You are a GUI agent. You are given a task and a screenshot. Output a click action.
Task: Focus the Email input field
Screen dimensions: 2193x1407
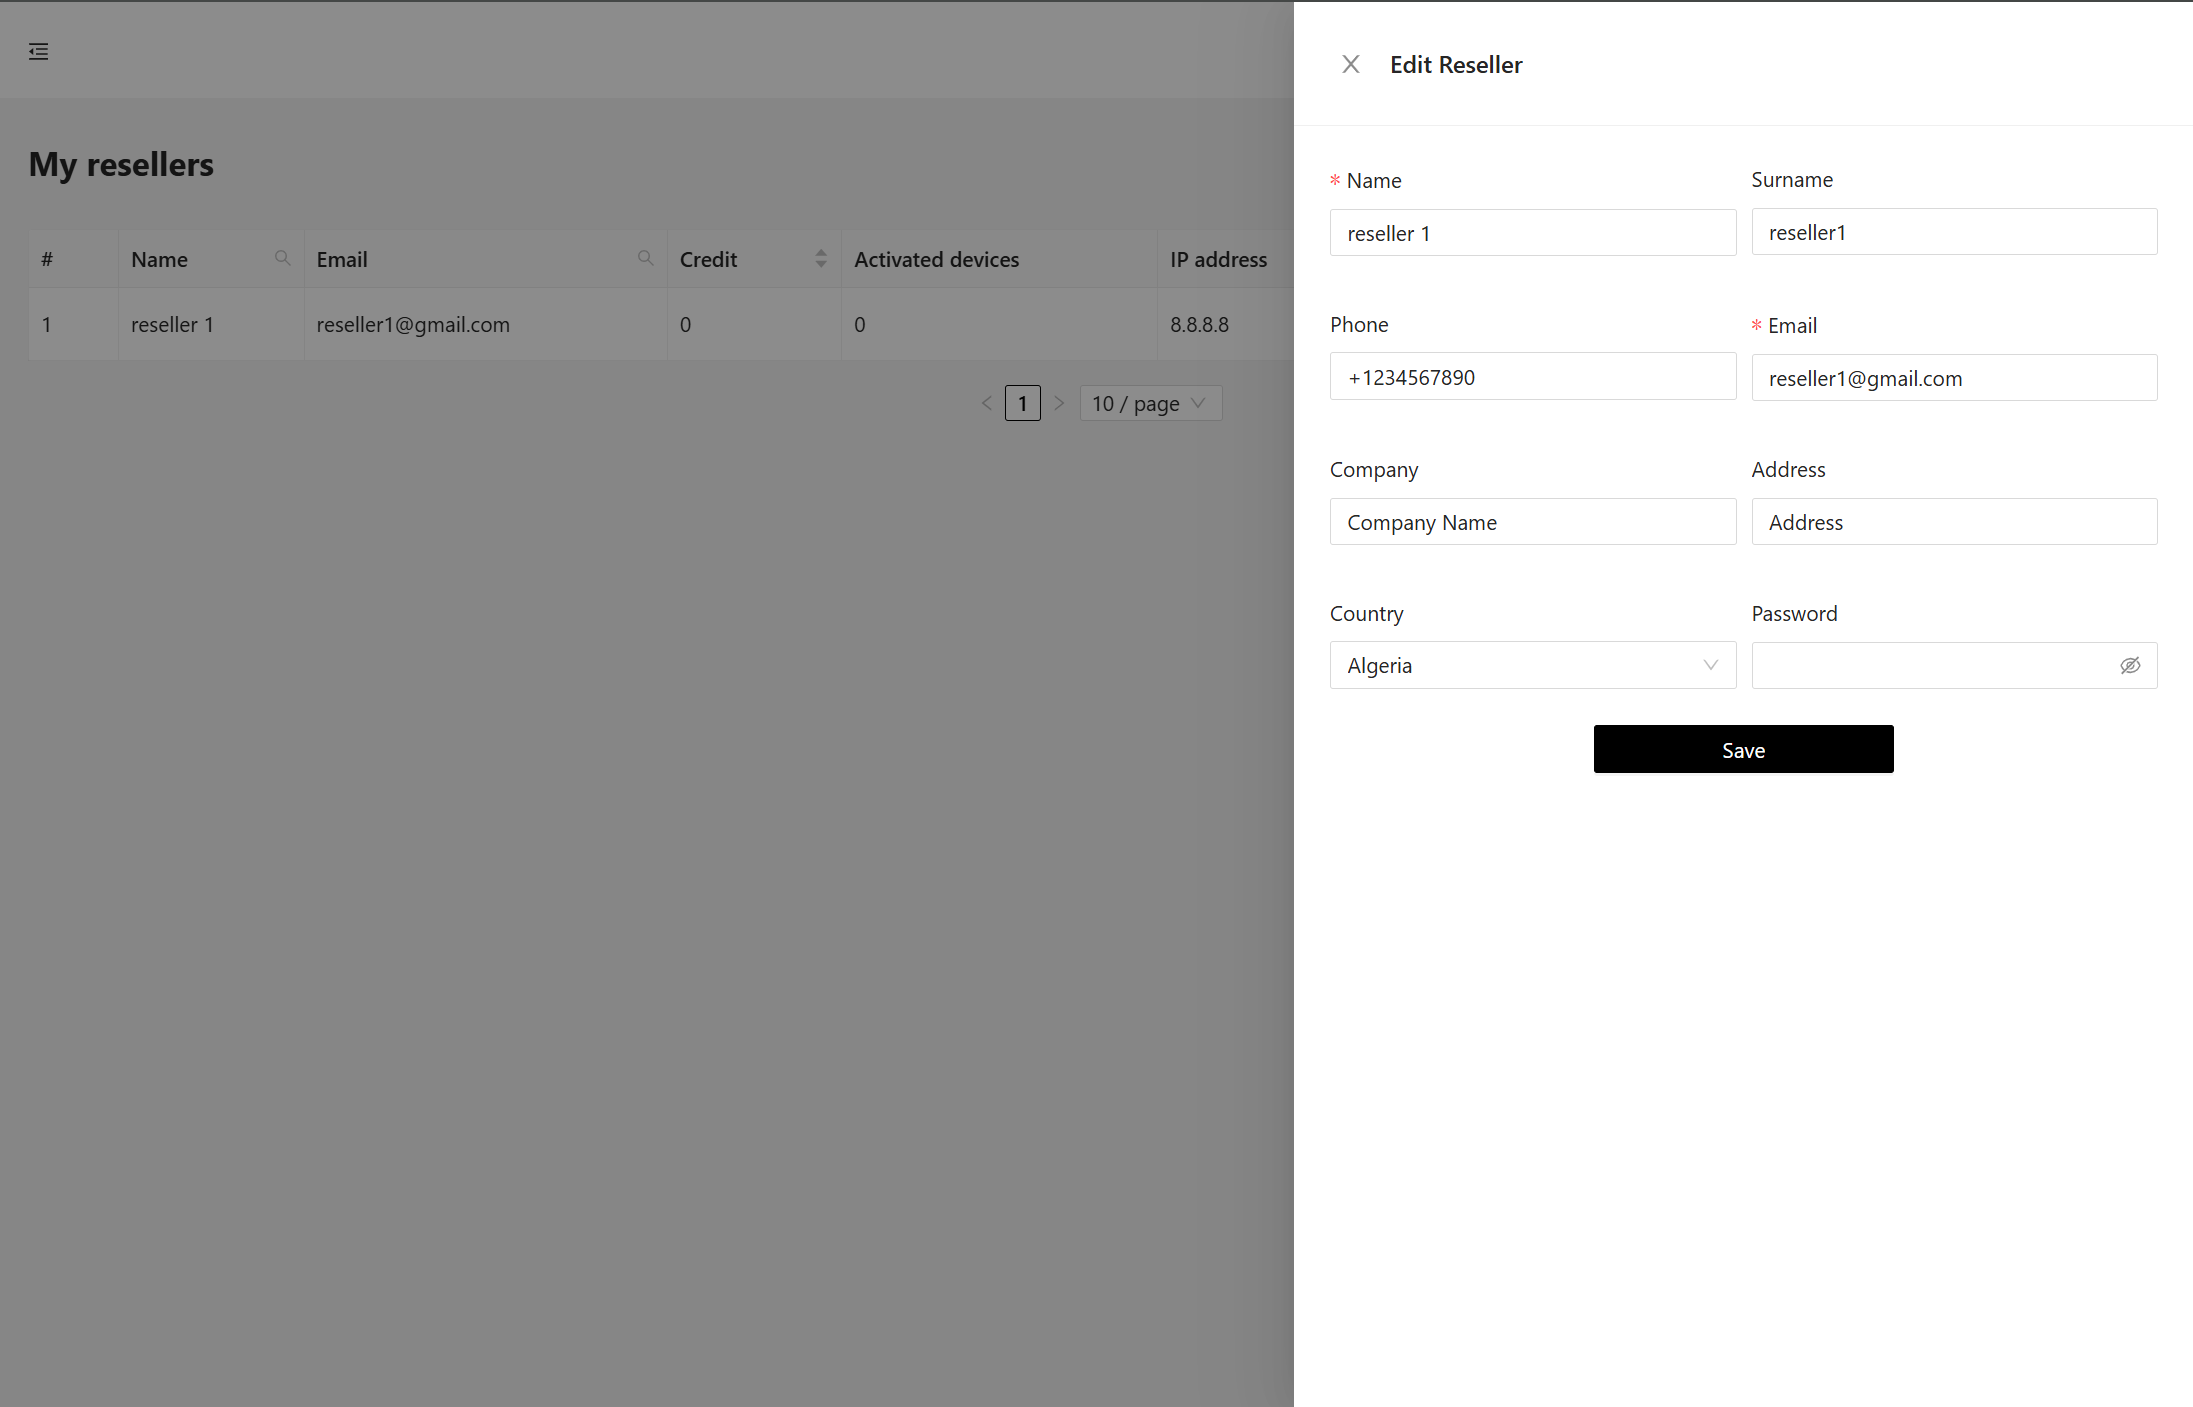pyautogui.click(x=1954, y=378)
